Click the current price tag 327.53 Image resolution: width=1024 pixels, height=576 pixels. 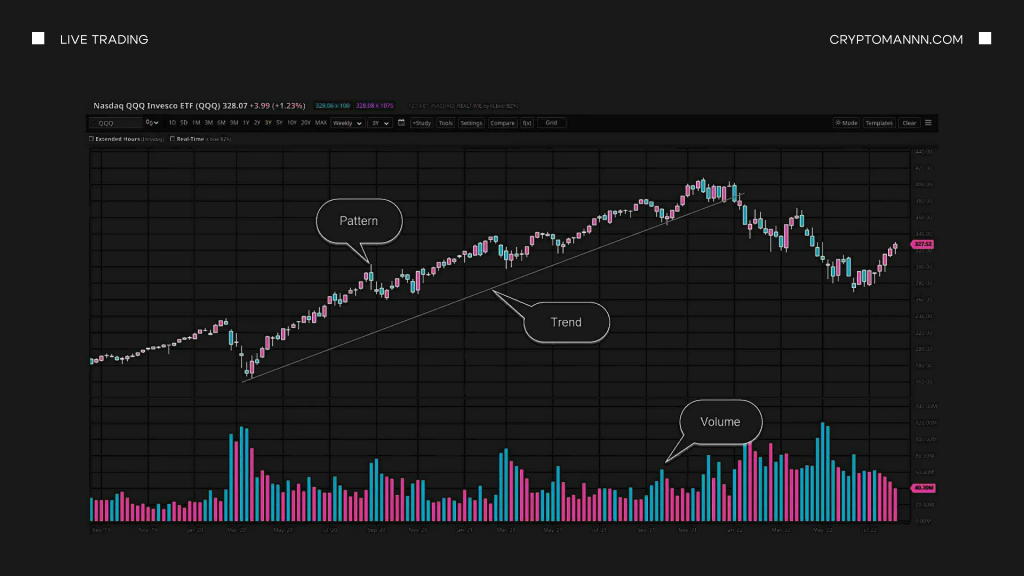pos(922,244)
